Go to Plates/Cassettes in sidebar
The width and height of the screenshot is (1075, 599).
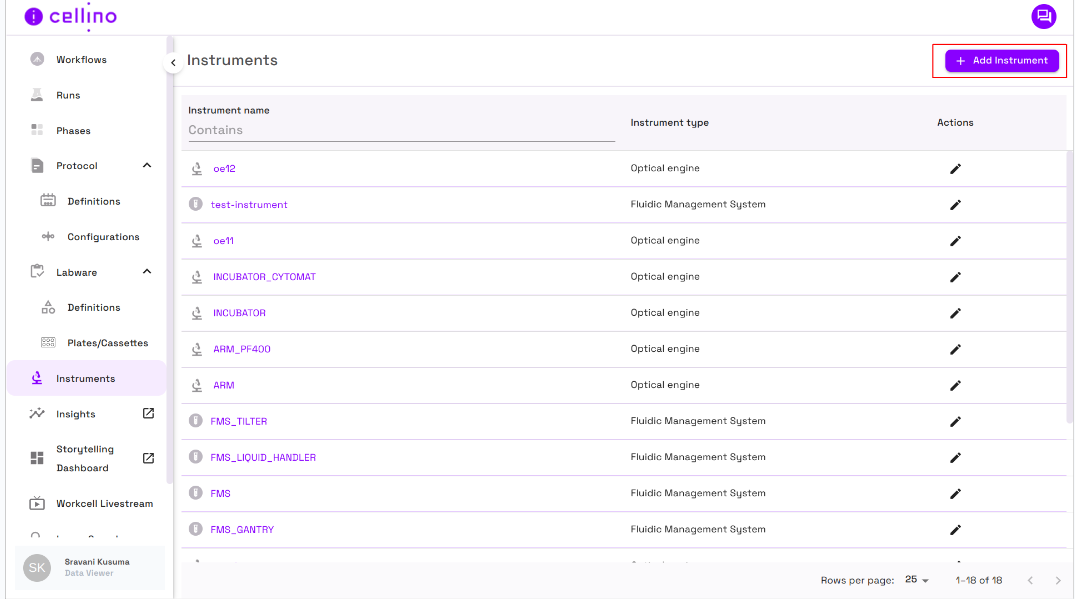[107, 343]
